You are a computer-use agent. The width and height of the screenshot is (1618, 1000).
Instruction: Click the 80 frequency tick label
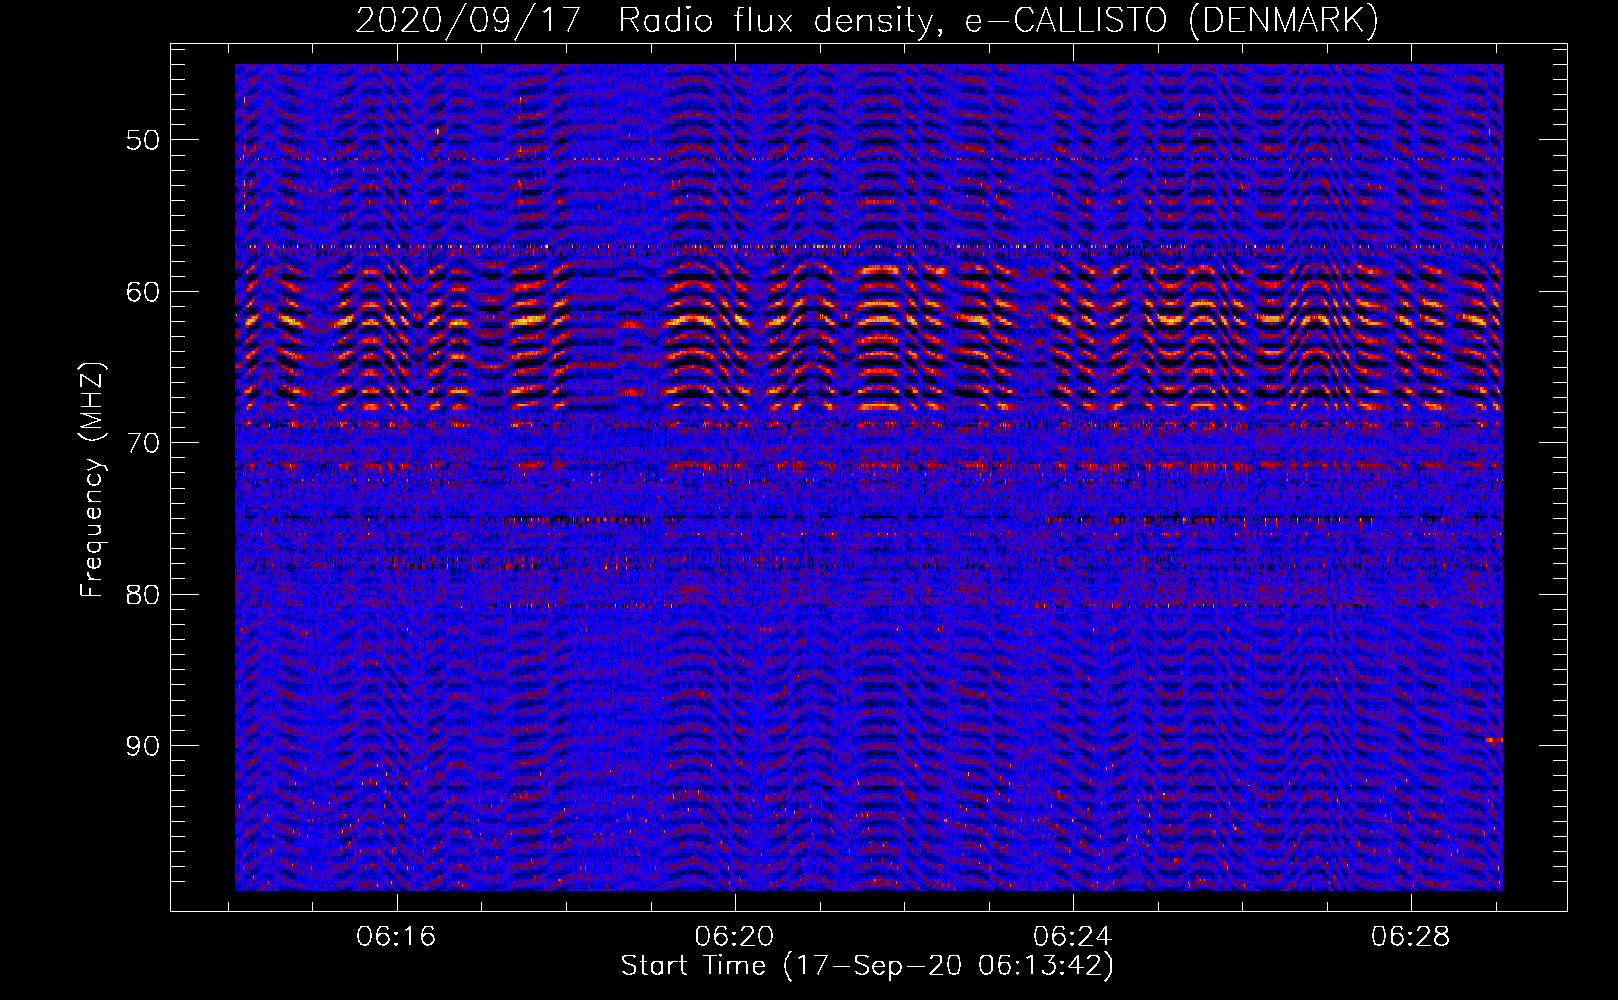(x=143, y=595)
